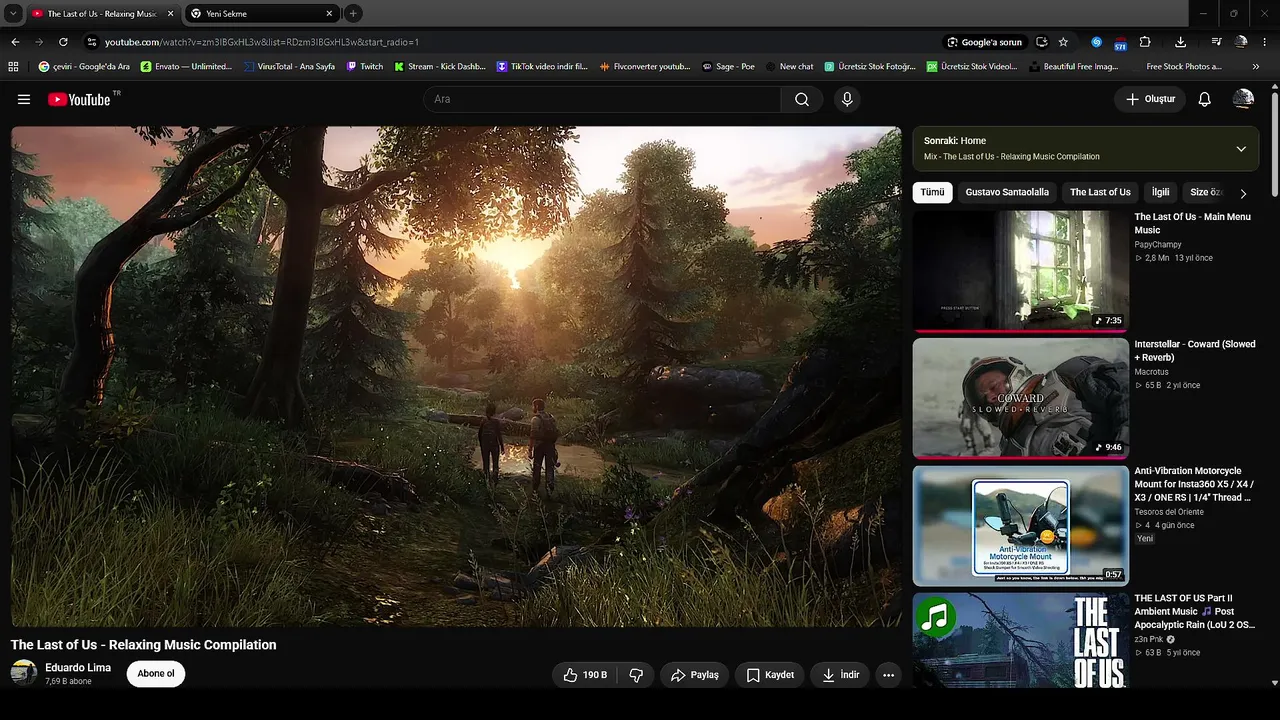Open the apps grid in bookmarks bar
The width and height of the screenshot is (1280, 720).
point(13,66)
